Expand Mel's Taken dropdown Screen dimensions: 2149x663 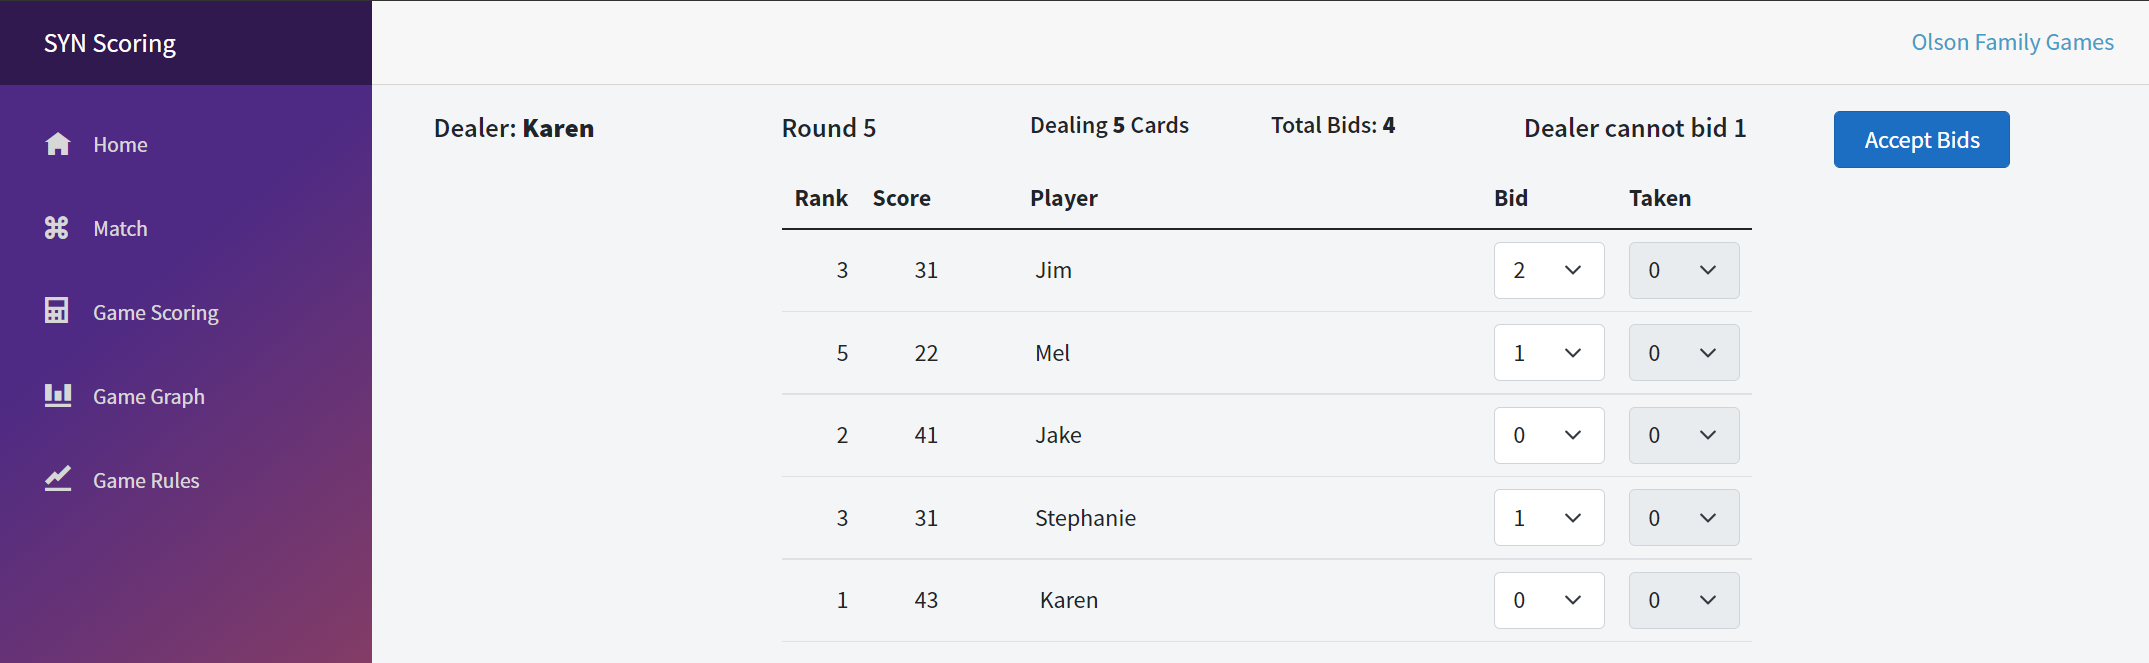(1683, 353)
